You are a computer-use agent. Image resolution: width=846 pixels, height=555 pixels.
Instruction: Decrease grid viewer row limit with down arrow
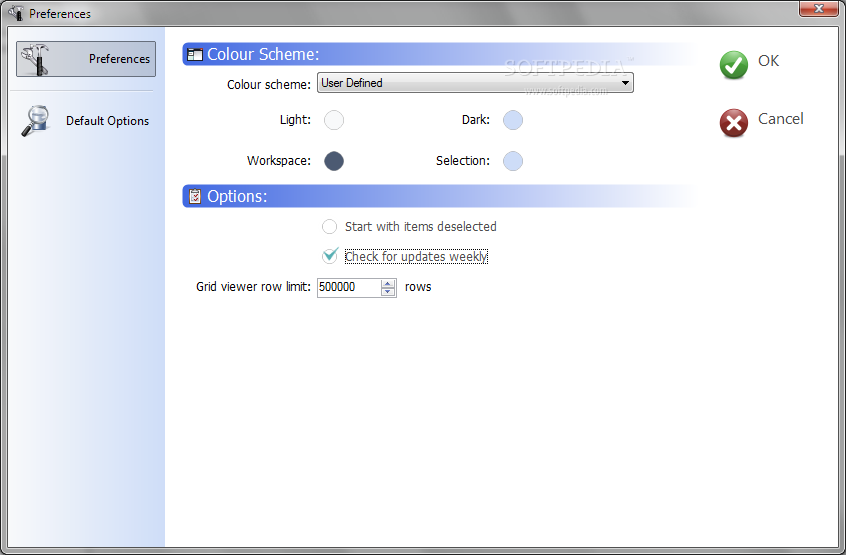point(388,292)
